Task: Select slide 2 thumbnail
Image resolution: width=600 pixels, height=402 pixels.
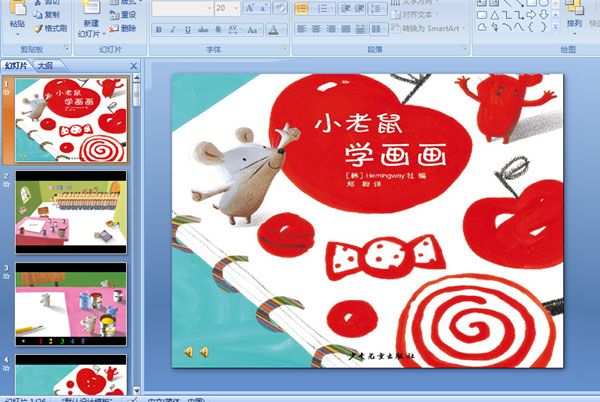Action: pyautogui.click(x=71, y=211)
